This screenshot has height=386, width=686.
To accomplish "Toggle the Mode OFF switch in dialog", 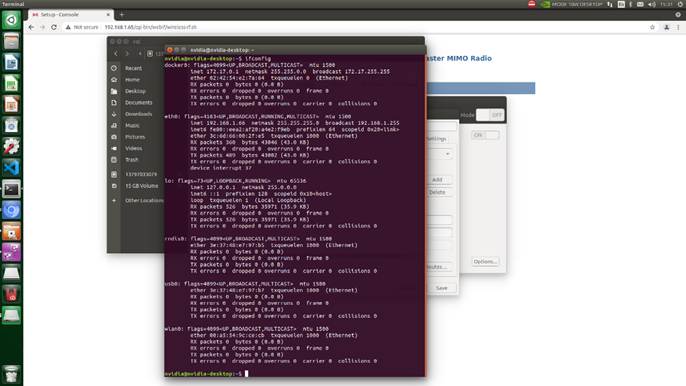I will pos(490,115).
